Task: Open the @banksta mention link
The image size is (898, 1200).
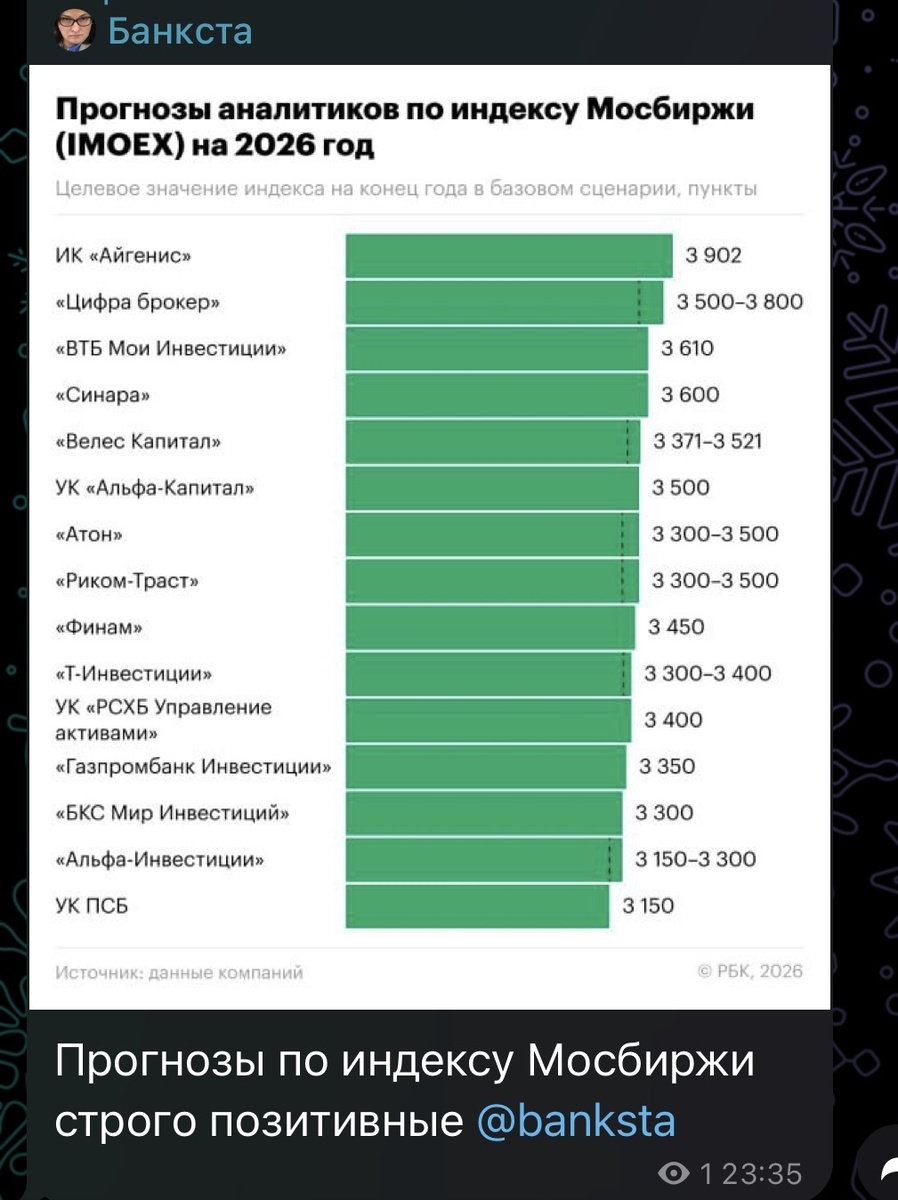Action: pos(576,1122)
